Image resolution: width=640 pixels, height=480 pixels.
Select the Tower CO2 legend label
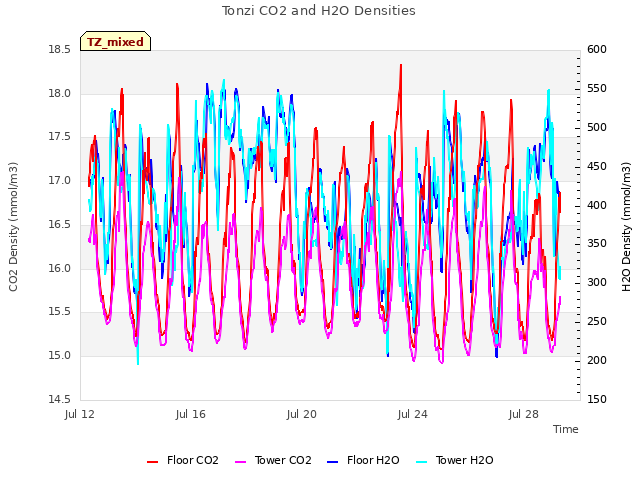pos(283,460)
